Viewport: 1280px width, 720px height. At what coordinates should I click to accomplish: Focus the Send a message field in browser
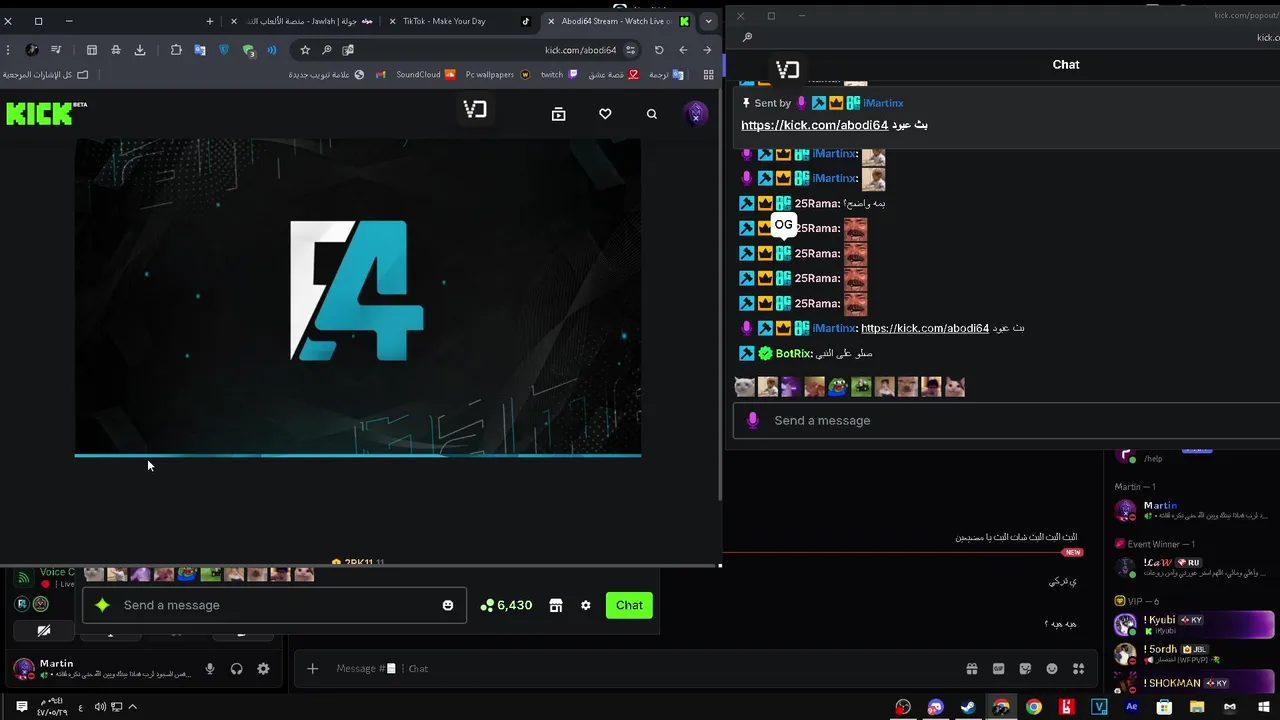pyautogui.click(x=274, y=605)
